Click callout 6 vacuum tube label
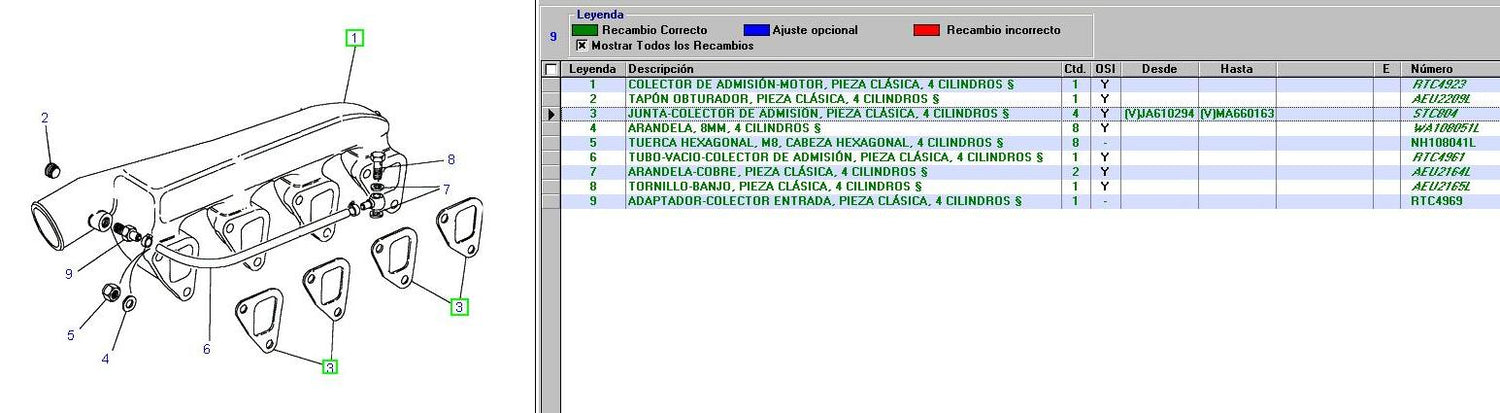The height and width of the screenshot is (413, 1500). click(x=206, y=349)
